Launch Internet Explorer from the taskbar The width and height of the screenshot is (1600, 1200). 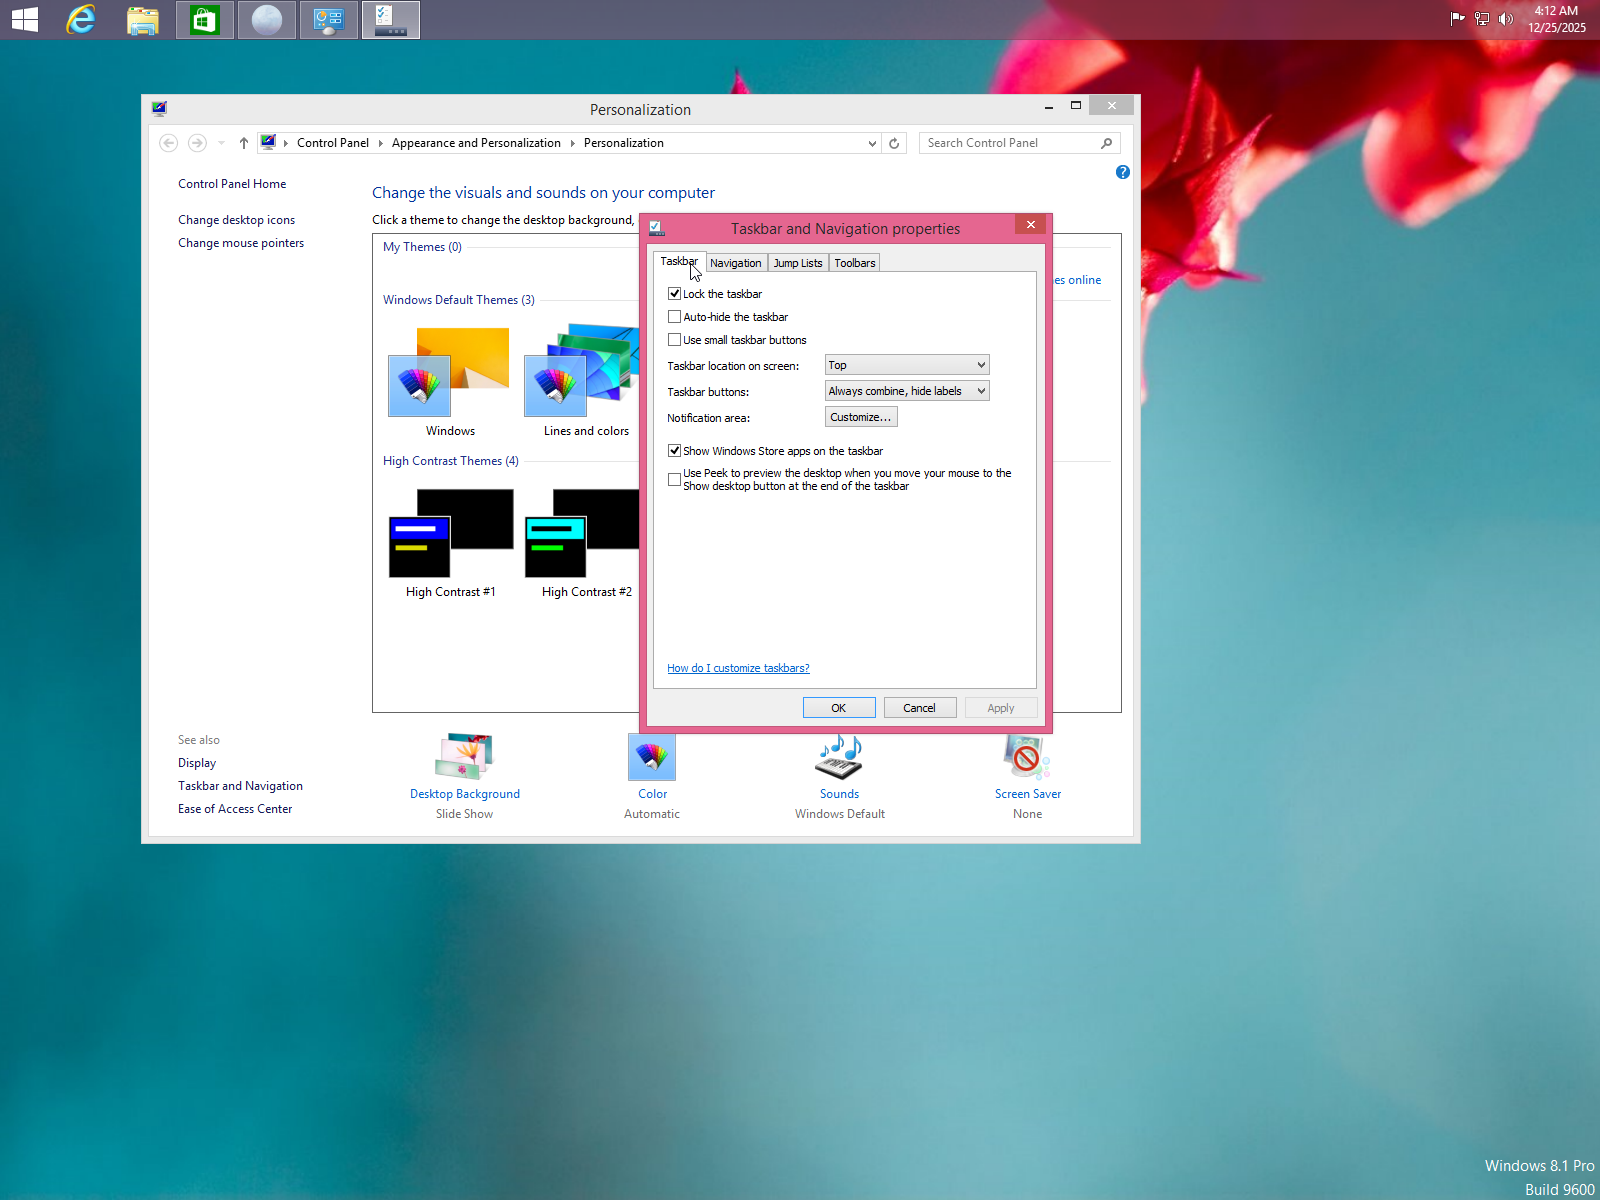80,19
